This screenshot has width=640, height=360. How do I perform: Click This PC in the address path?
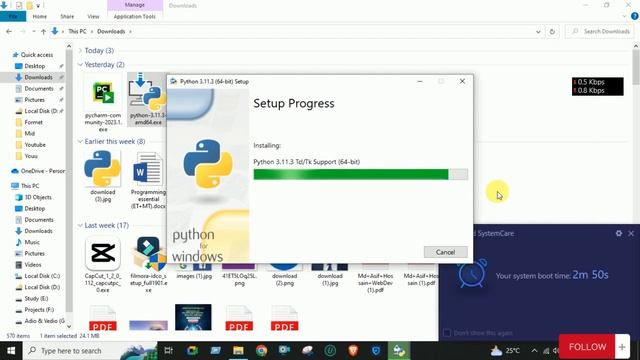pyautogui.click(x=77, y=31)
